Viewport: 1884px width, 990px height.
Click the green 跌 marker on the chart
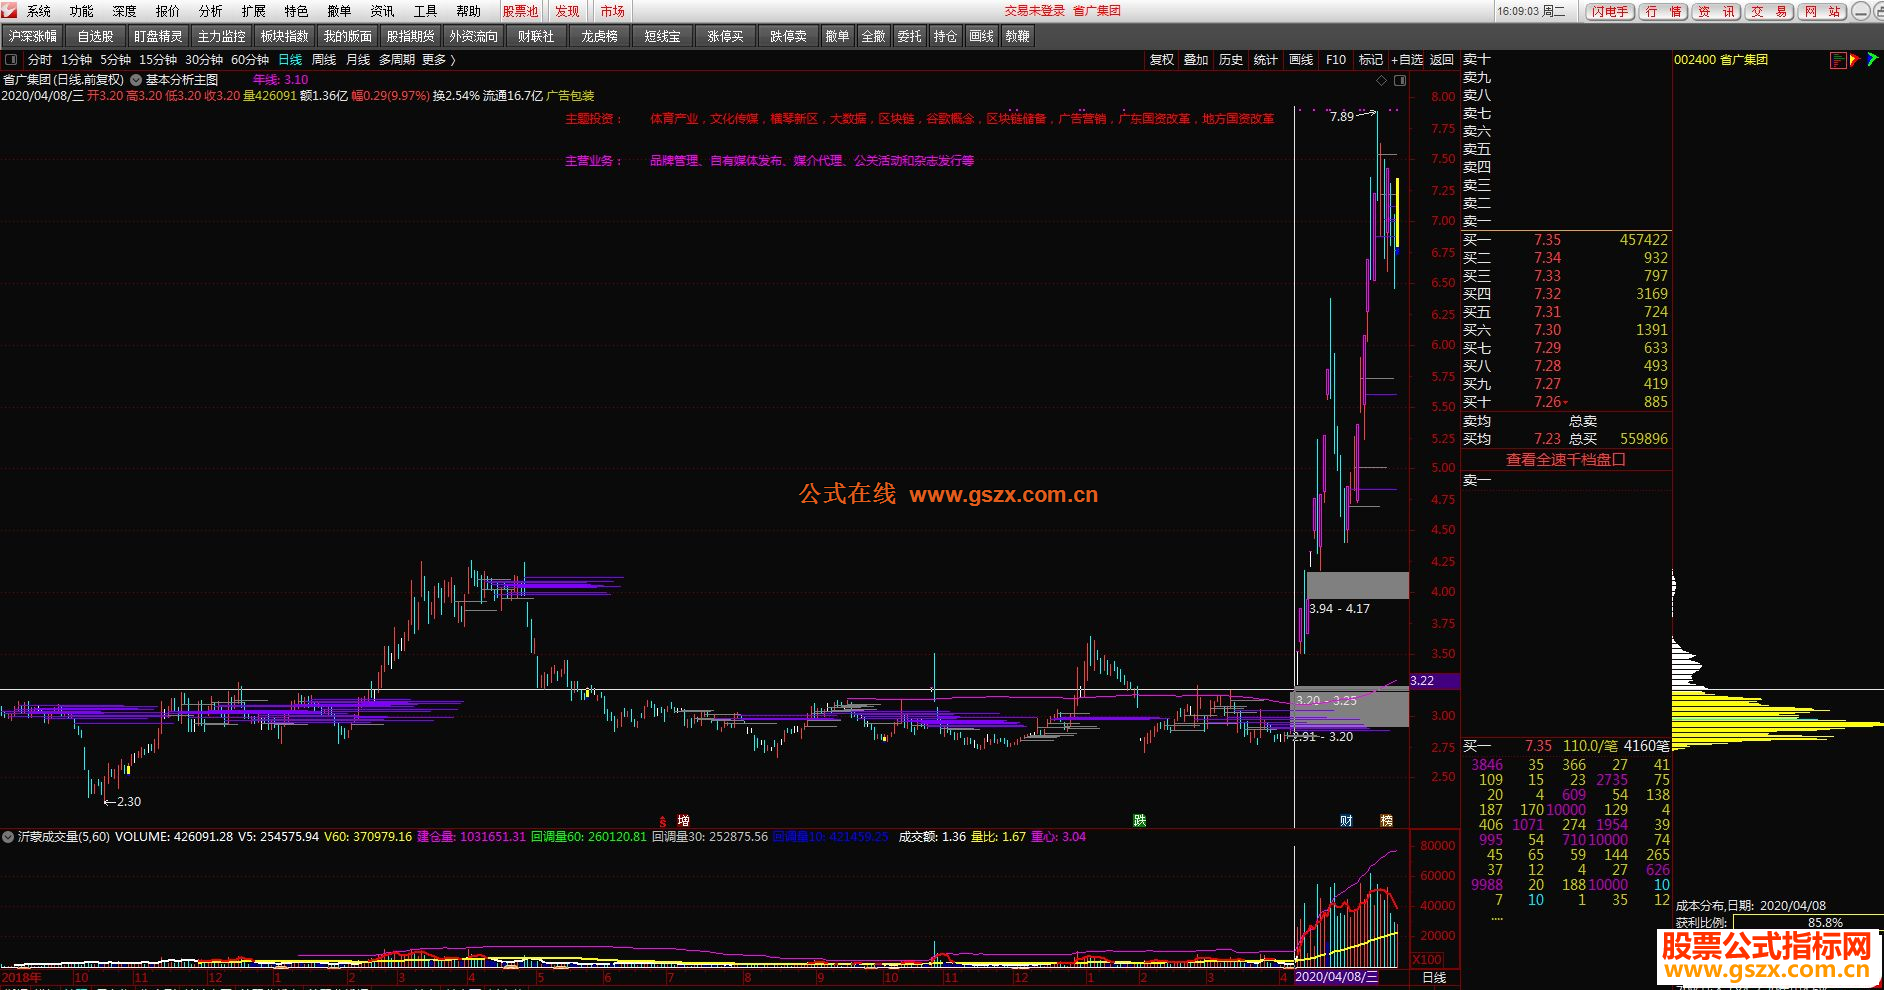pyautogui.click(x=1139, y=821)
